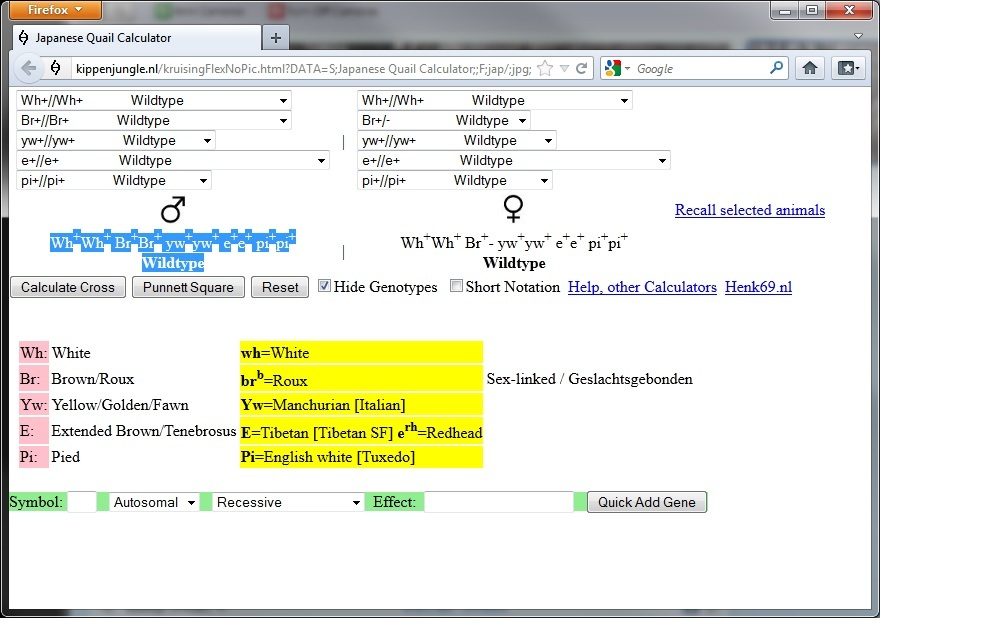Open the male Wh+//Wh+ Wildtype dropdown
Screen dimensions: 1008x630
pos(154,100)
